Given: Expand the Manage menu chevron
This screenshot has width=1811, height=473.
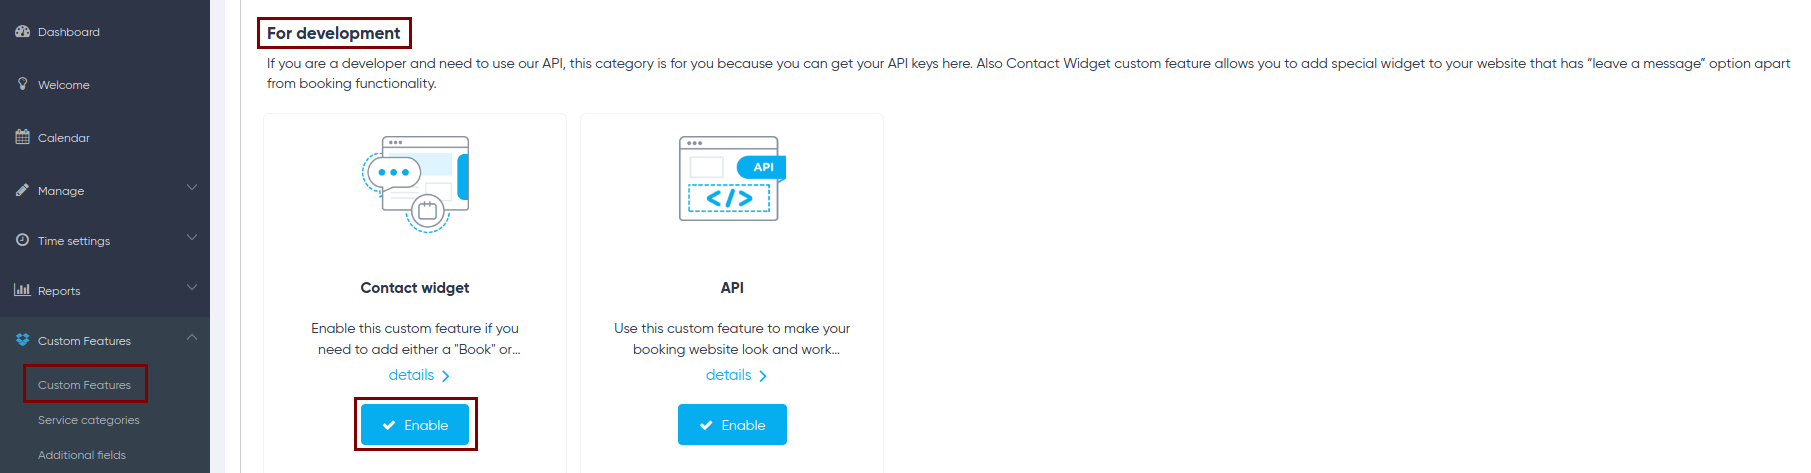Looking at the screenshot, I should point(192,188).
